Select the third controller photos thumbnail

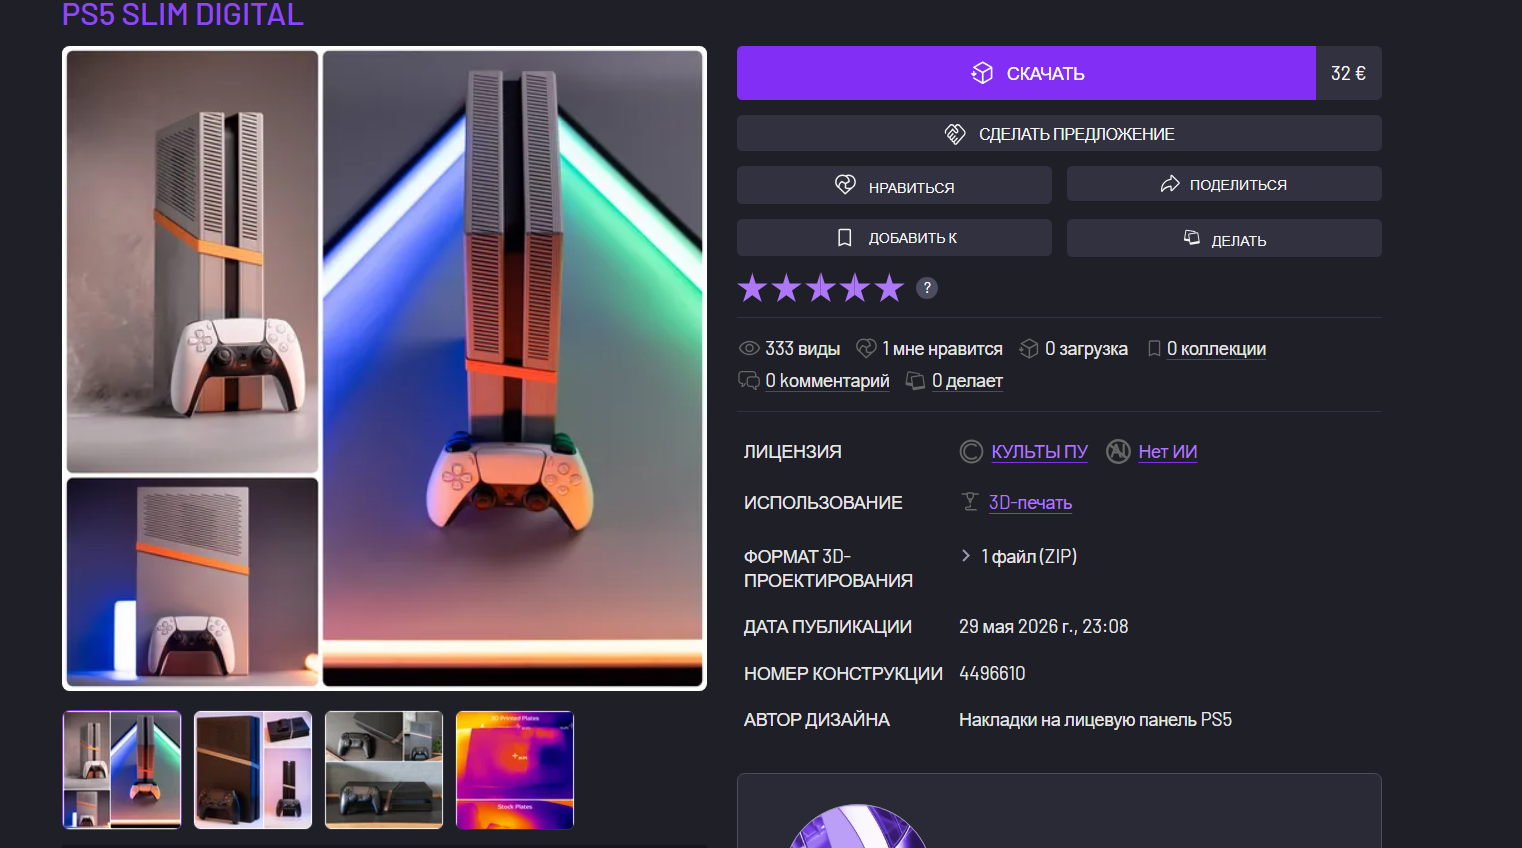pyautogui.click(x=384, y=770)
